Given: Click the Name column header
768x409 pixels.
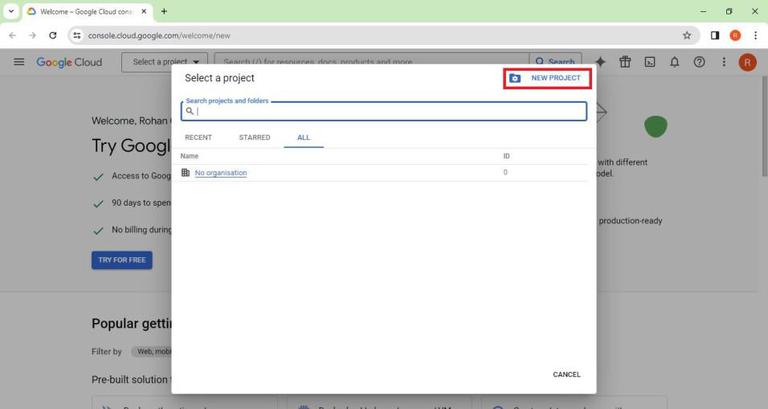Looking at the screenshot, I should [x=189, y=156].
